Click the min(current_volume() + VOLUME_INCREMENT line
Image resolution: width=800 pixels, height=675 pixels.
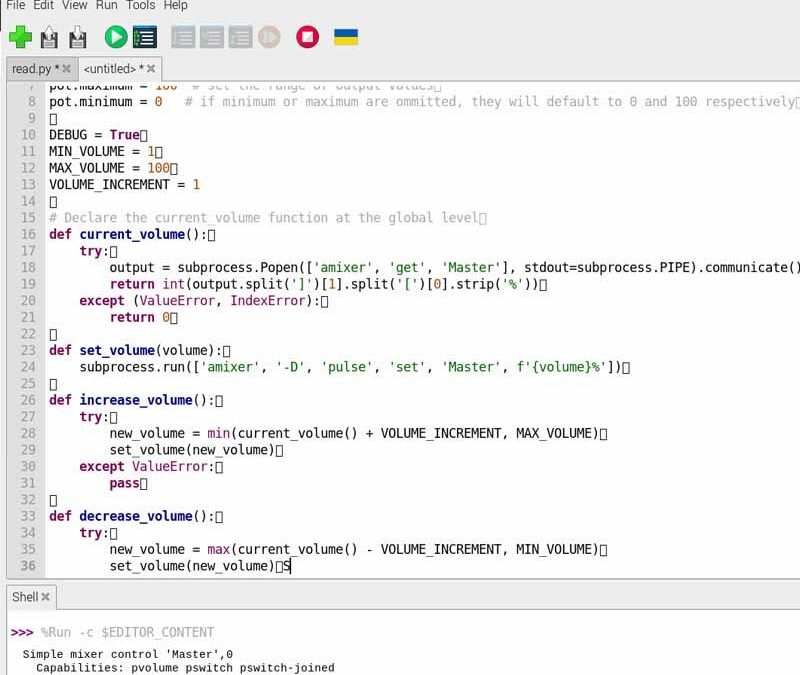coord(354,433)
